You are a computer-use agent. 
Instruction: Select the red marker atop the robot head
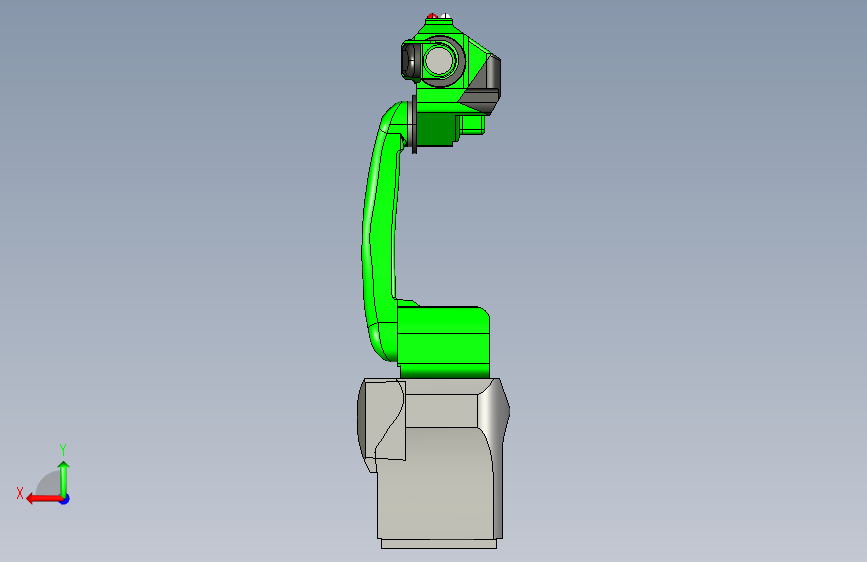click(432, 16)
